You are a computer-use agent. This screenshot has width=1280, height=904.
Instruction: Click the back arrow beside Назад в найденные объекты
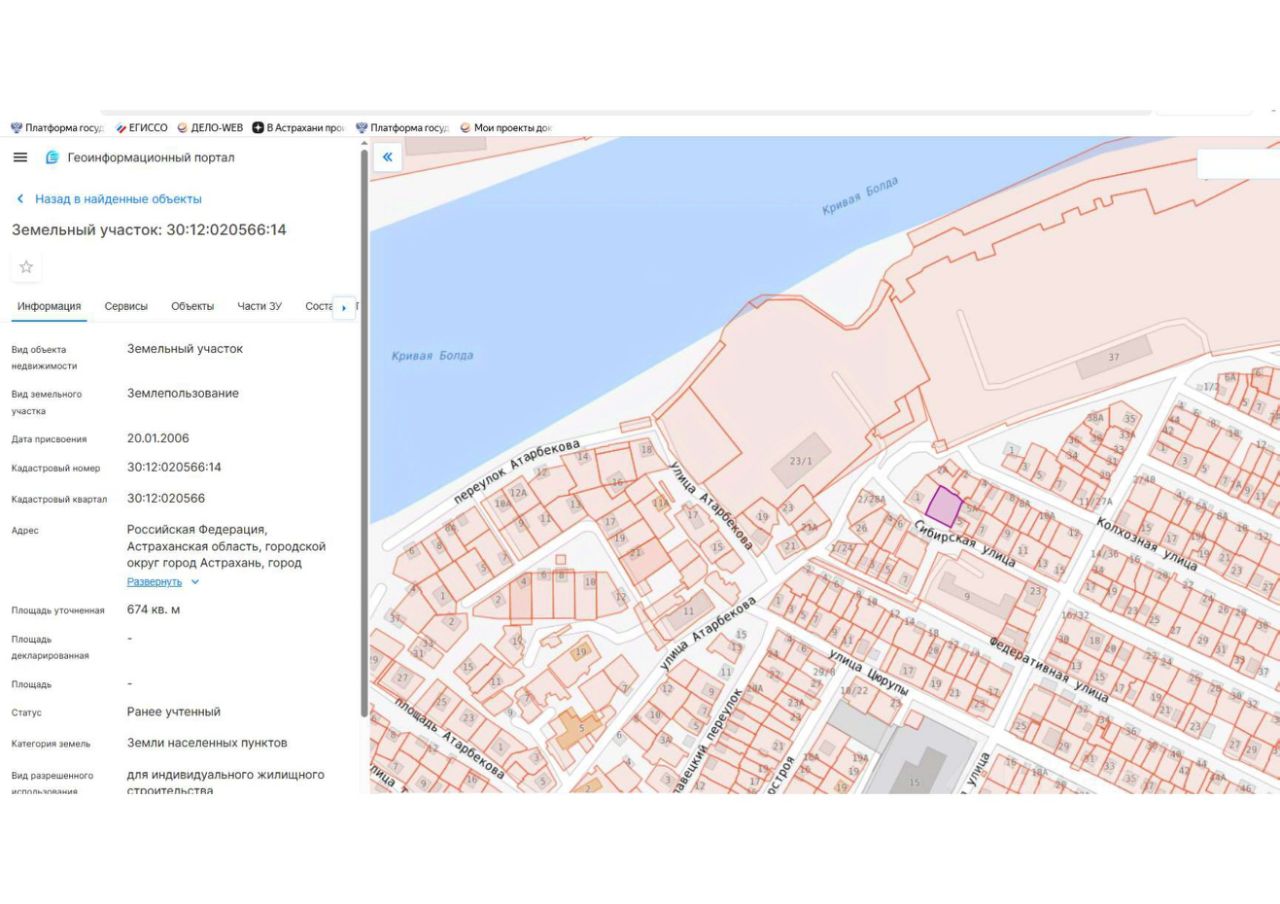tap(20, 199)
